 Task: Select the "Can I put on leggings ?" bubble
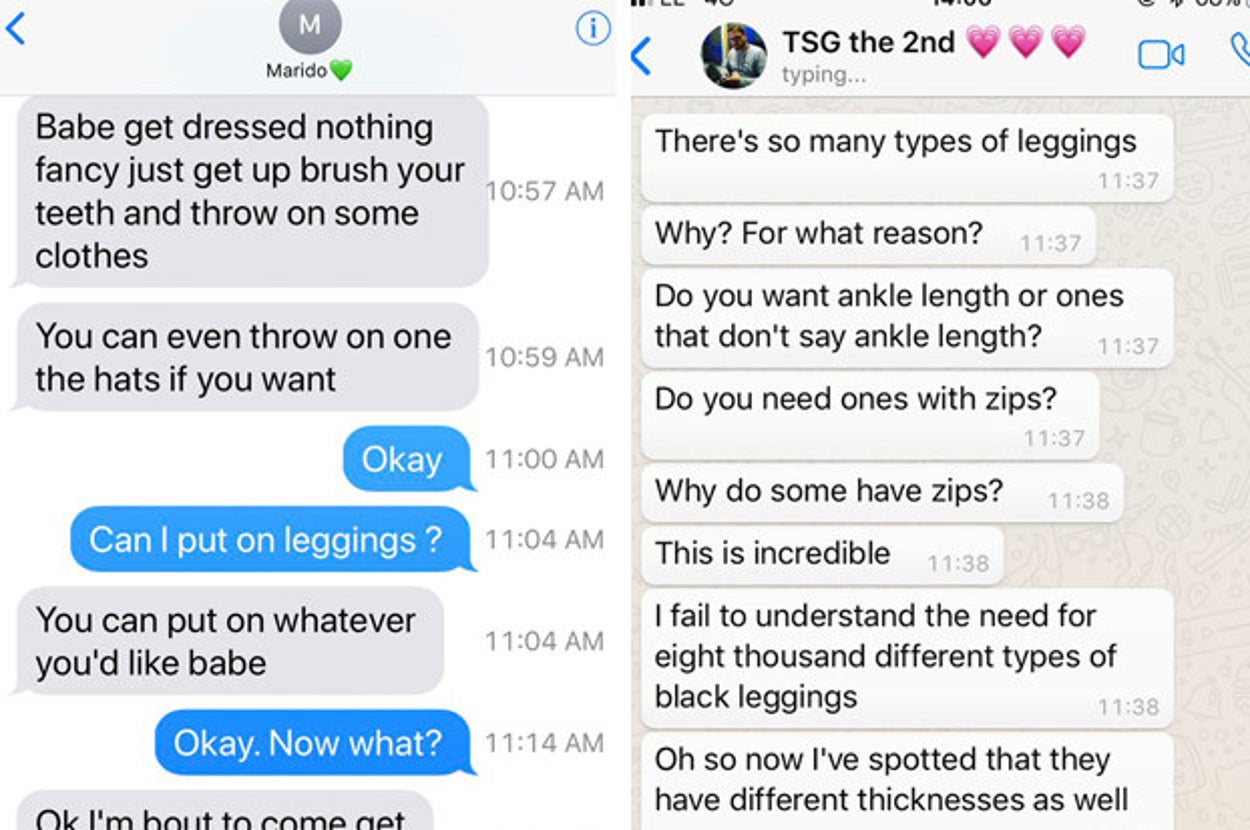tap(270, 540)
